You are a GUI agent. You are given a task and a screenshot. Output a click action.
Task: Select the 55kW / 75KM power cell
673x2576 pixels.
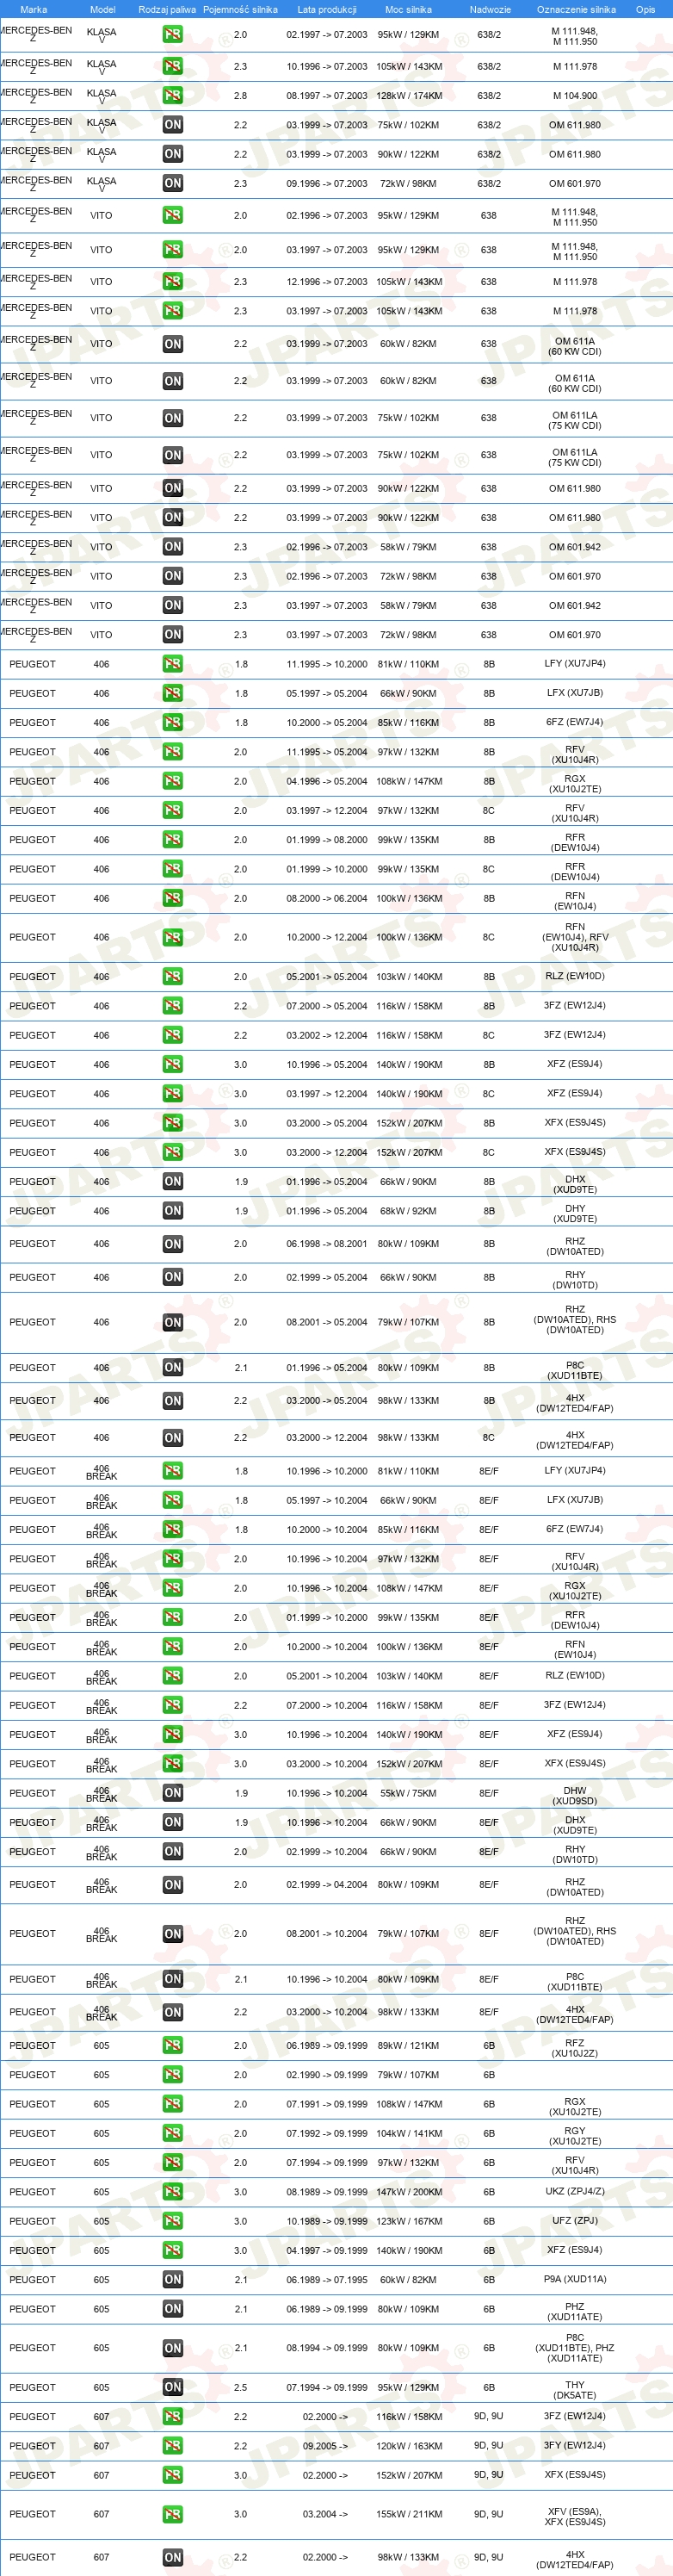pyautogui.click(x=408, y=1793)
